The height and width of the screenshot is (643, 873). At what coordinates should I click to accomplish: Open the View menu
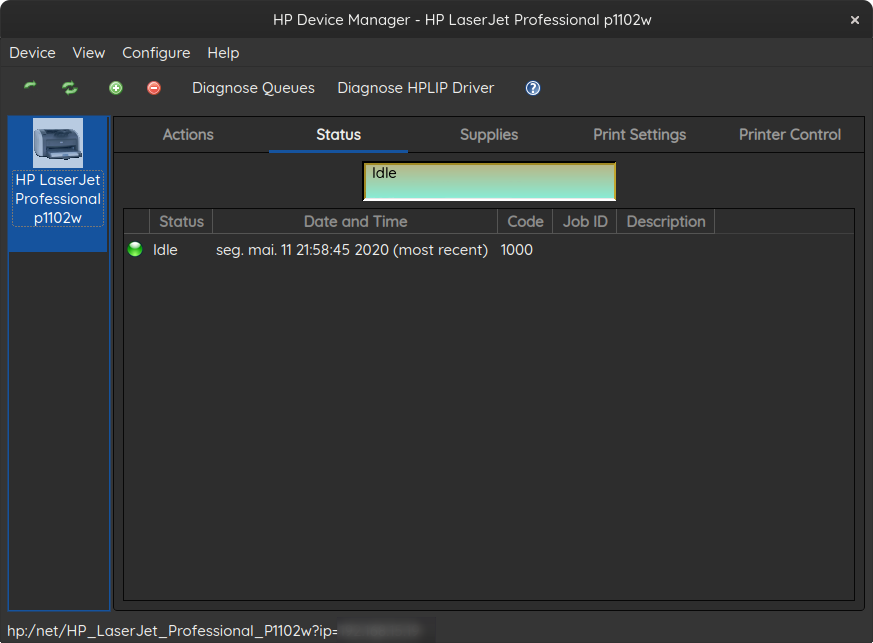coord(89,53)
